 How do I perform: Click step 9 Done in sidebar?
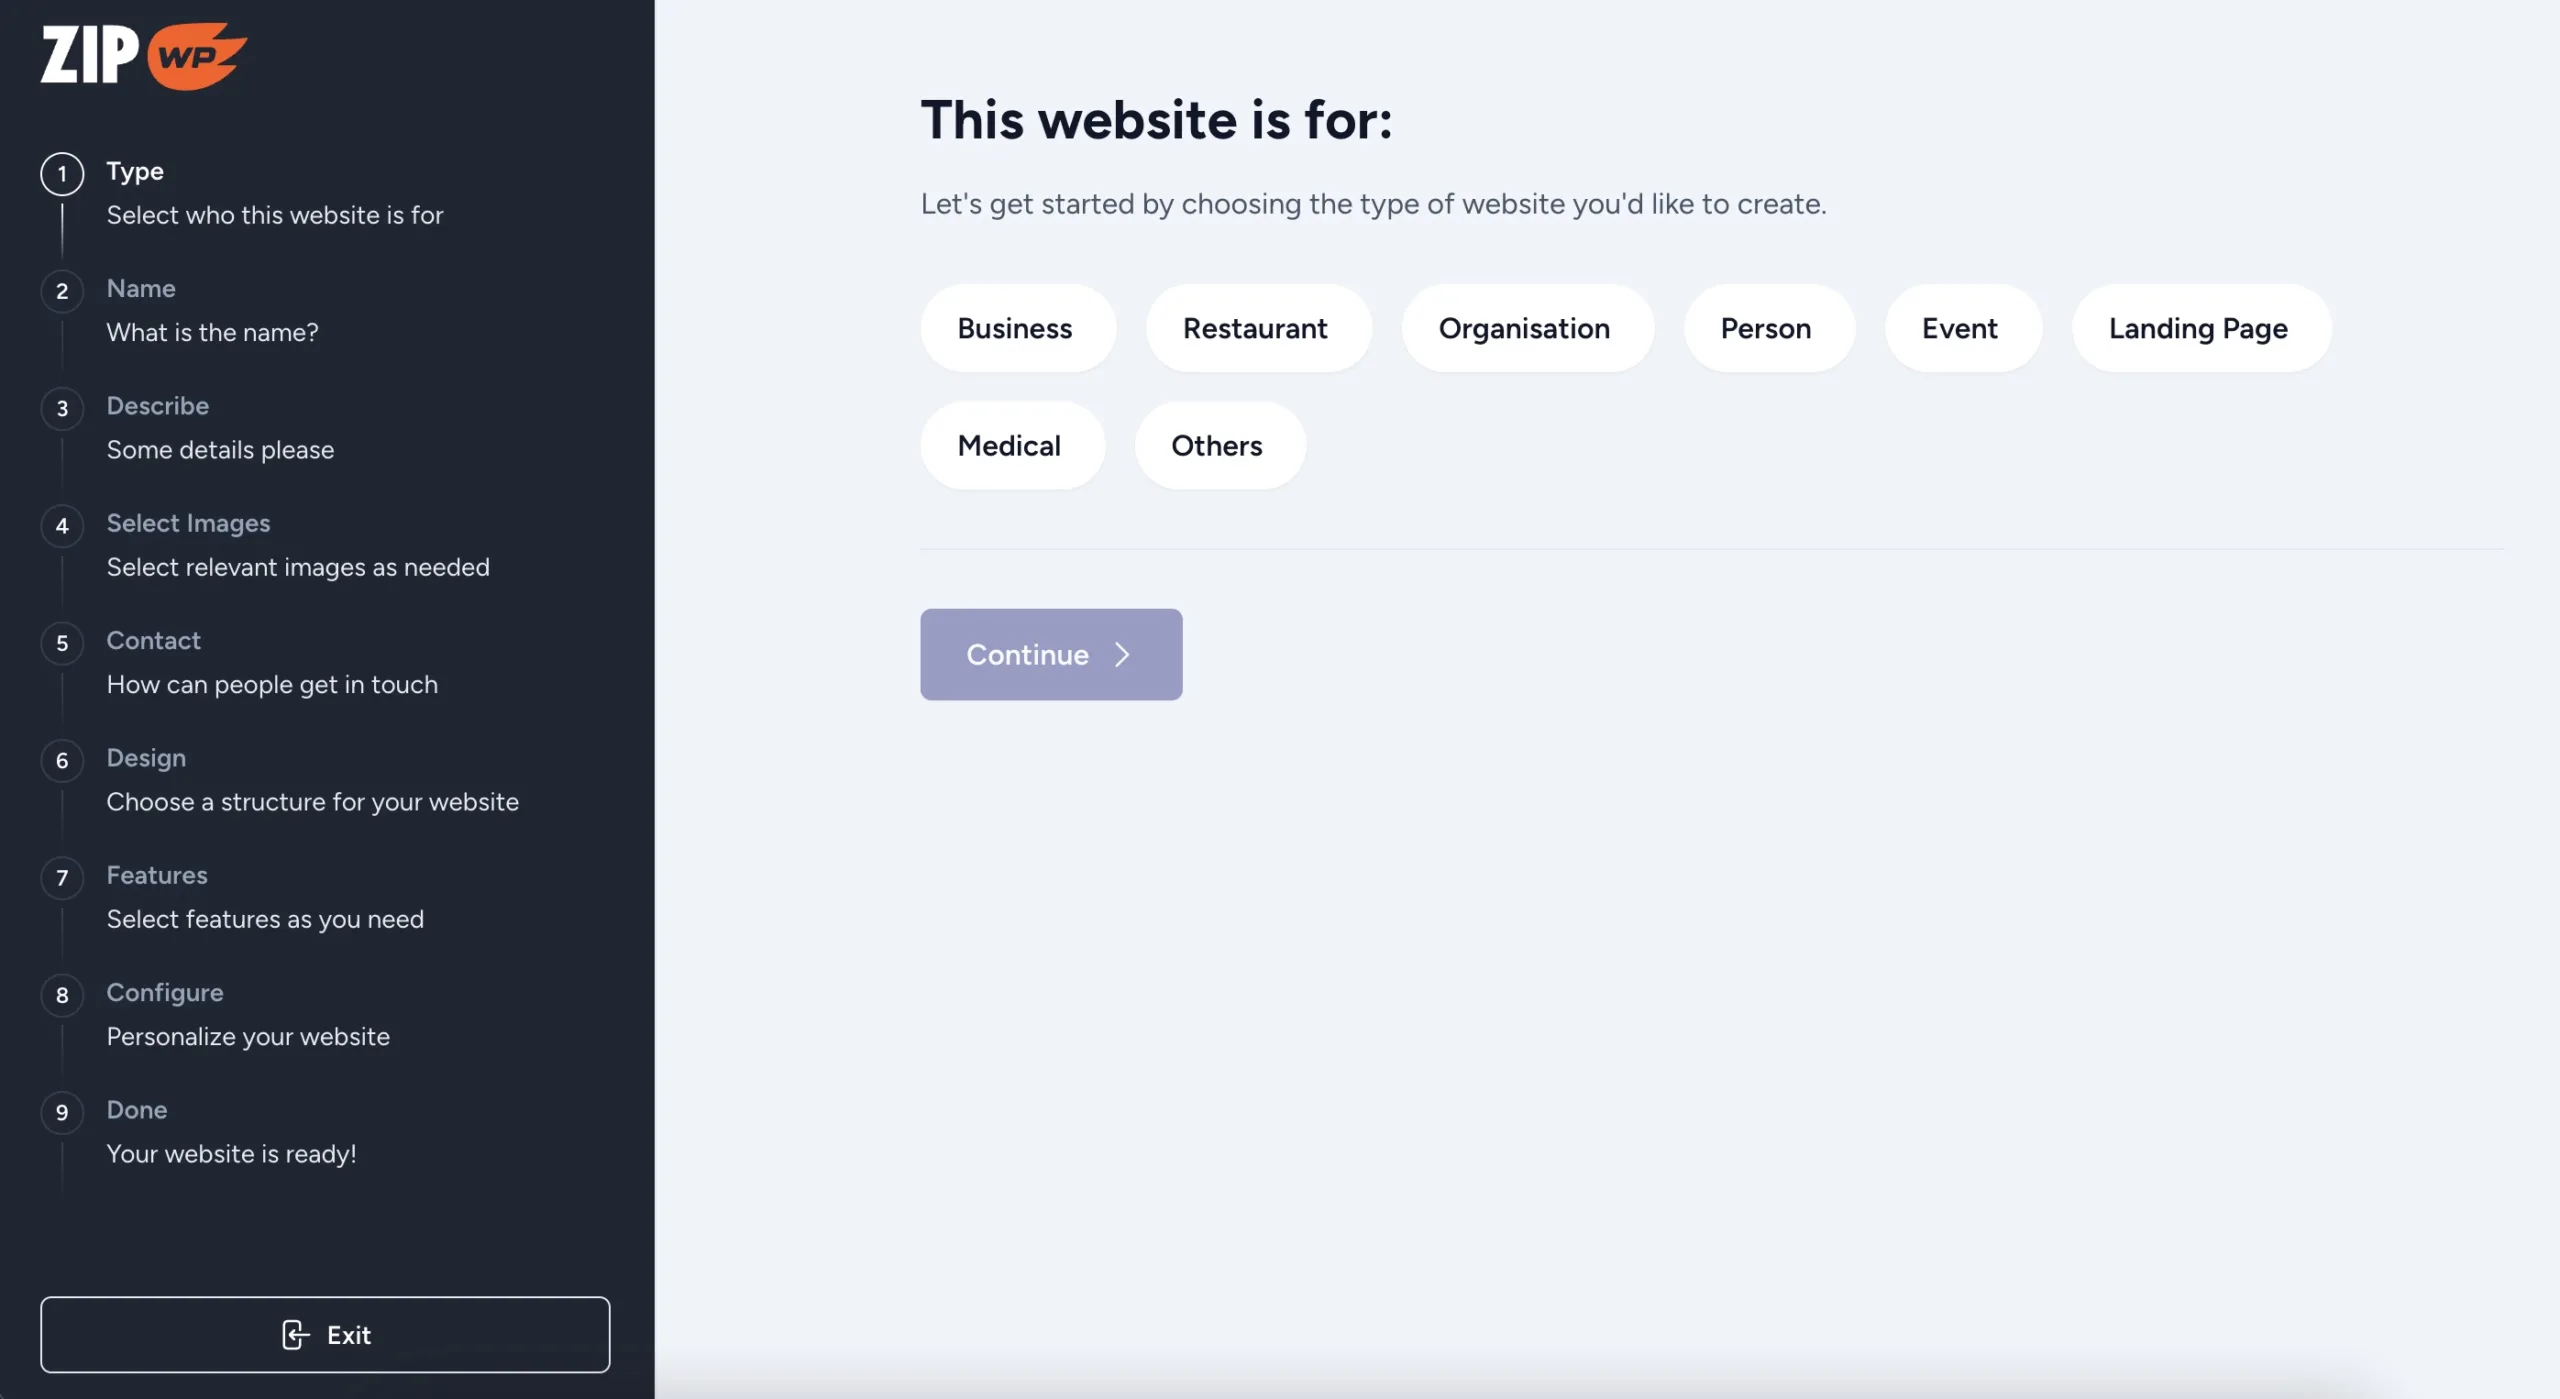click(x=138, y=1110)
